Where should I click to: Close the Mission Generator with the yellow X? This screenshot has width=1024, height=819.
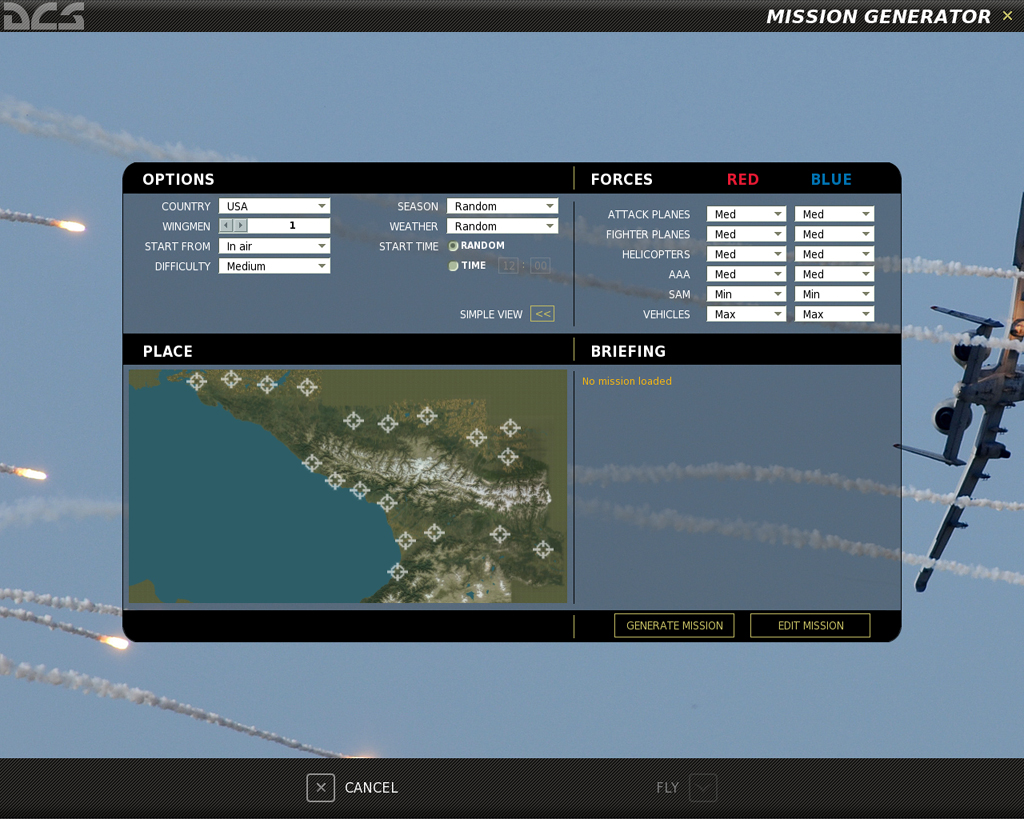click(x=1006, y=16)
